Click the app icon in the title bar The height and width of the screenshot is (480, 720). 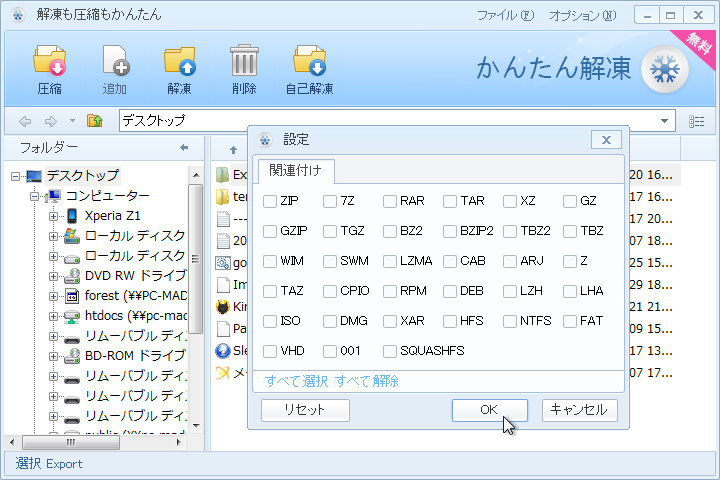(x=18, y=15)
